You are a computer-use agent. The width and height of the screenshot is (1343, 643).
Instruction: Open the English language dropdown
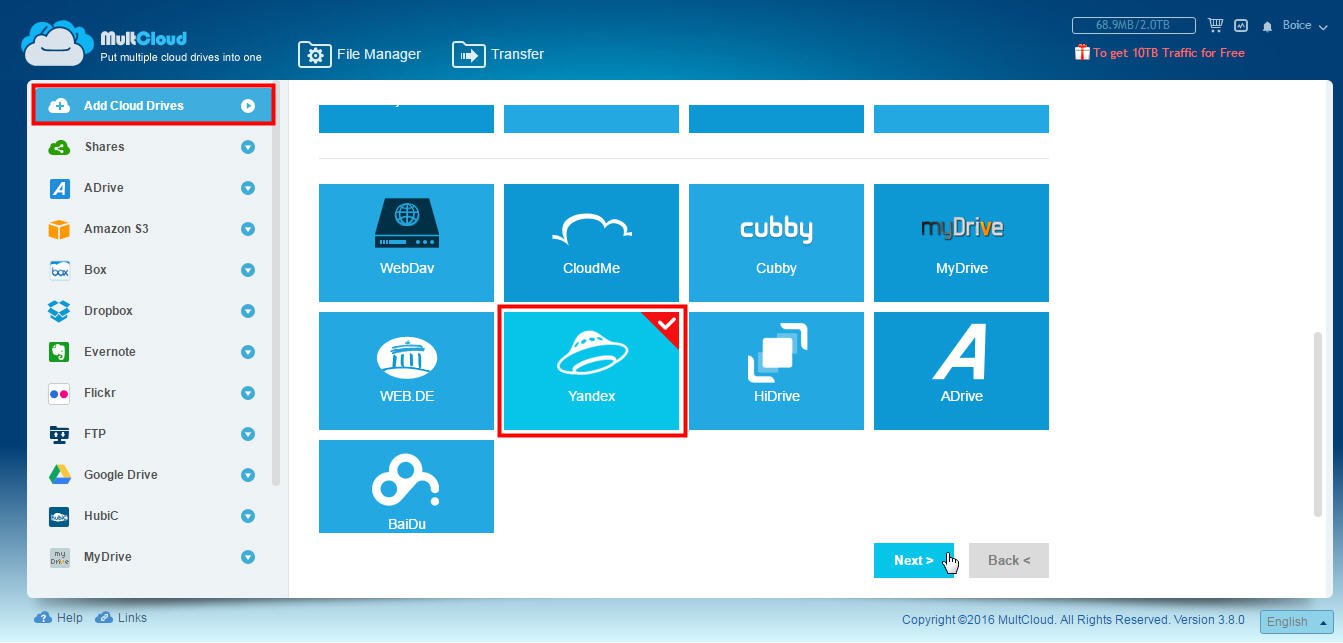pyautogui.click(x=1296, y=622)
